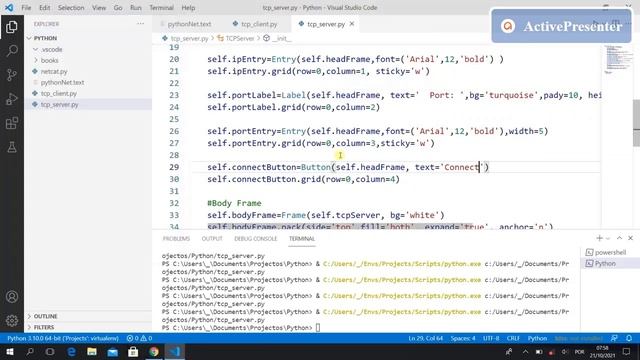Close the terminal panel
Viewport: 640px width, 360px height.
coord(631,238)
